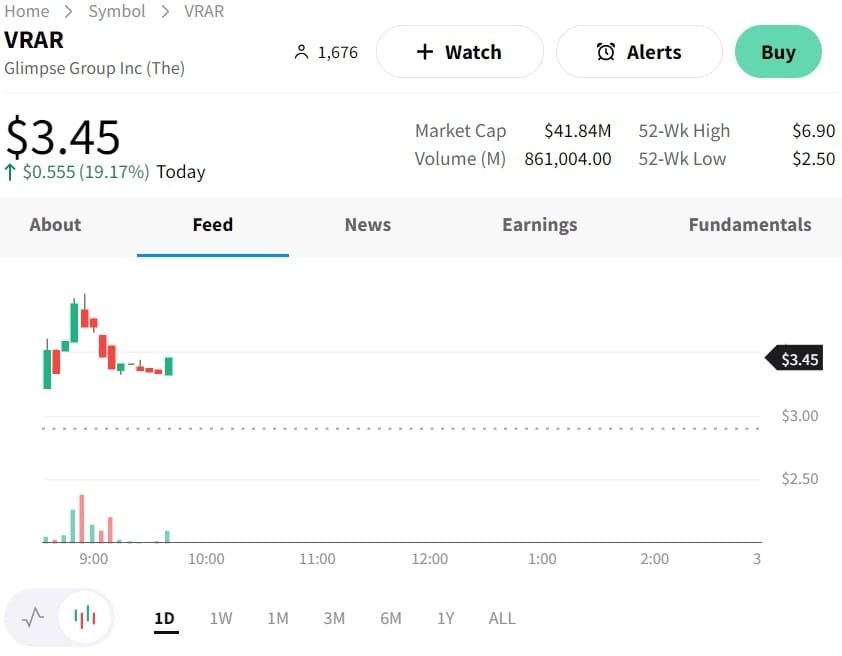The width and height of the screenshot is (842, 656).
Task: Select the 6M time range
Action: 390,618
